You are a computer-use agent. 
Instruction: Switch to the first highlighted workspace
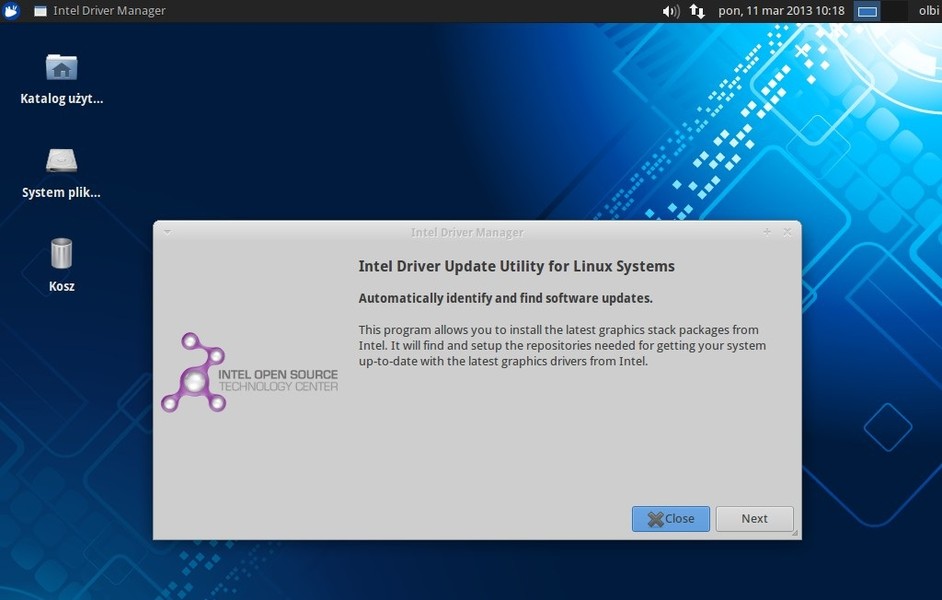[x=867, y=11]
